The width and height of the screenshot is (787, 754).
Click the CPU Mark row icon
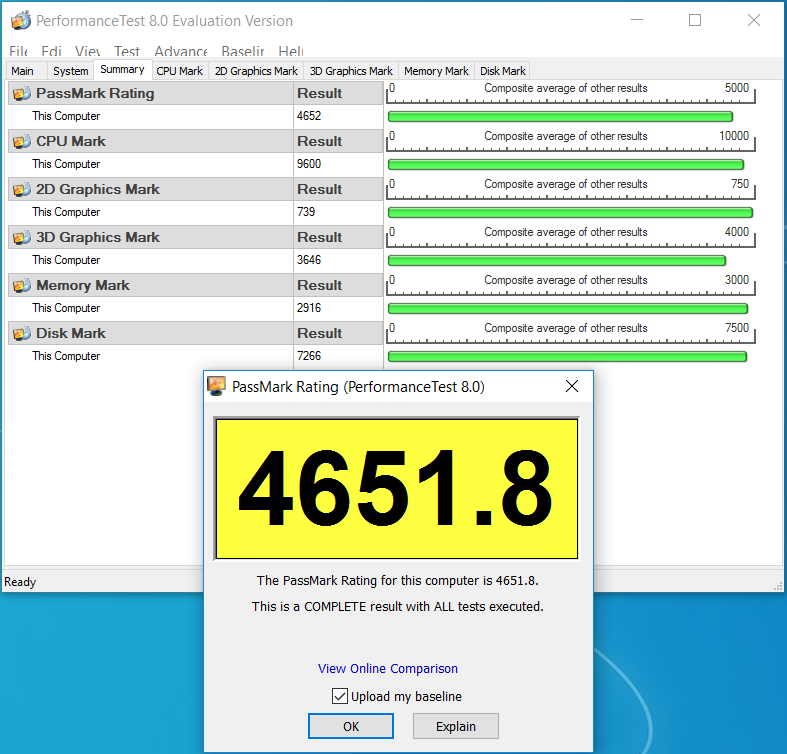tap(22, 142)
